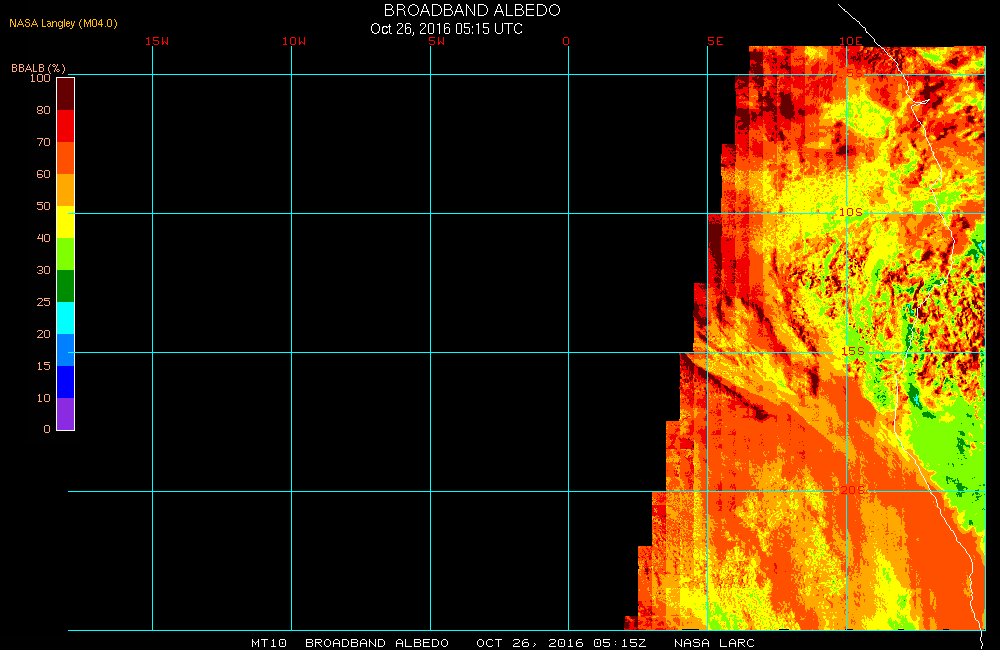Image resolution: width=1000 pixels, height=650 pixels.
Task: Select the purple 0-10% legend swatch
Action: pos(65,413)
